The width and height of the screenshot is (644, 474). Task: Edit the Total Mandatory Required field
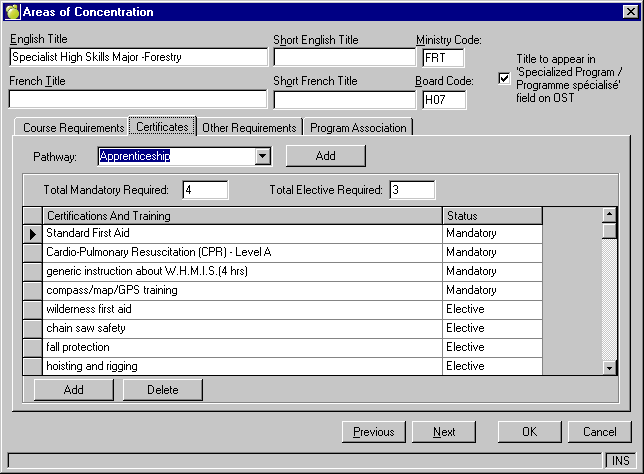[205, 190]
